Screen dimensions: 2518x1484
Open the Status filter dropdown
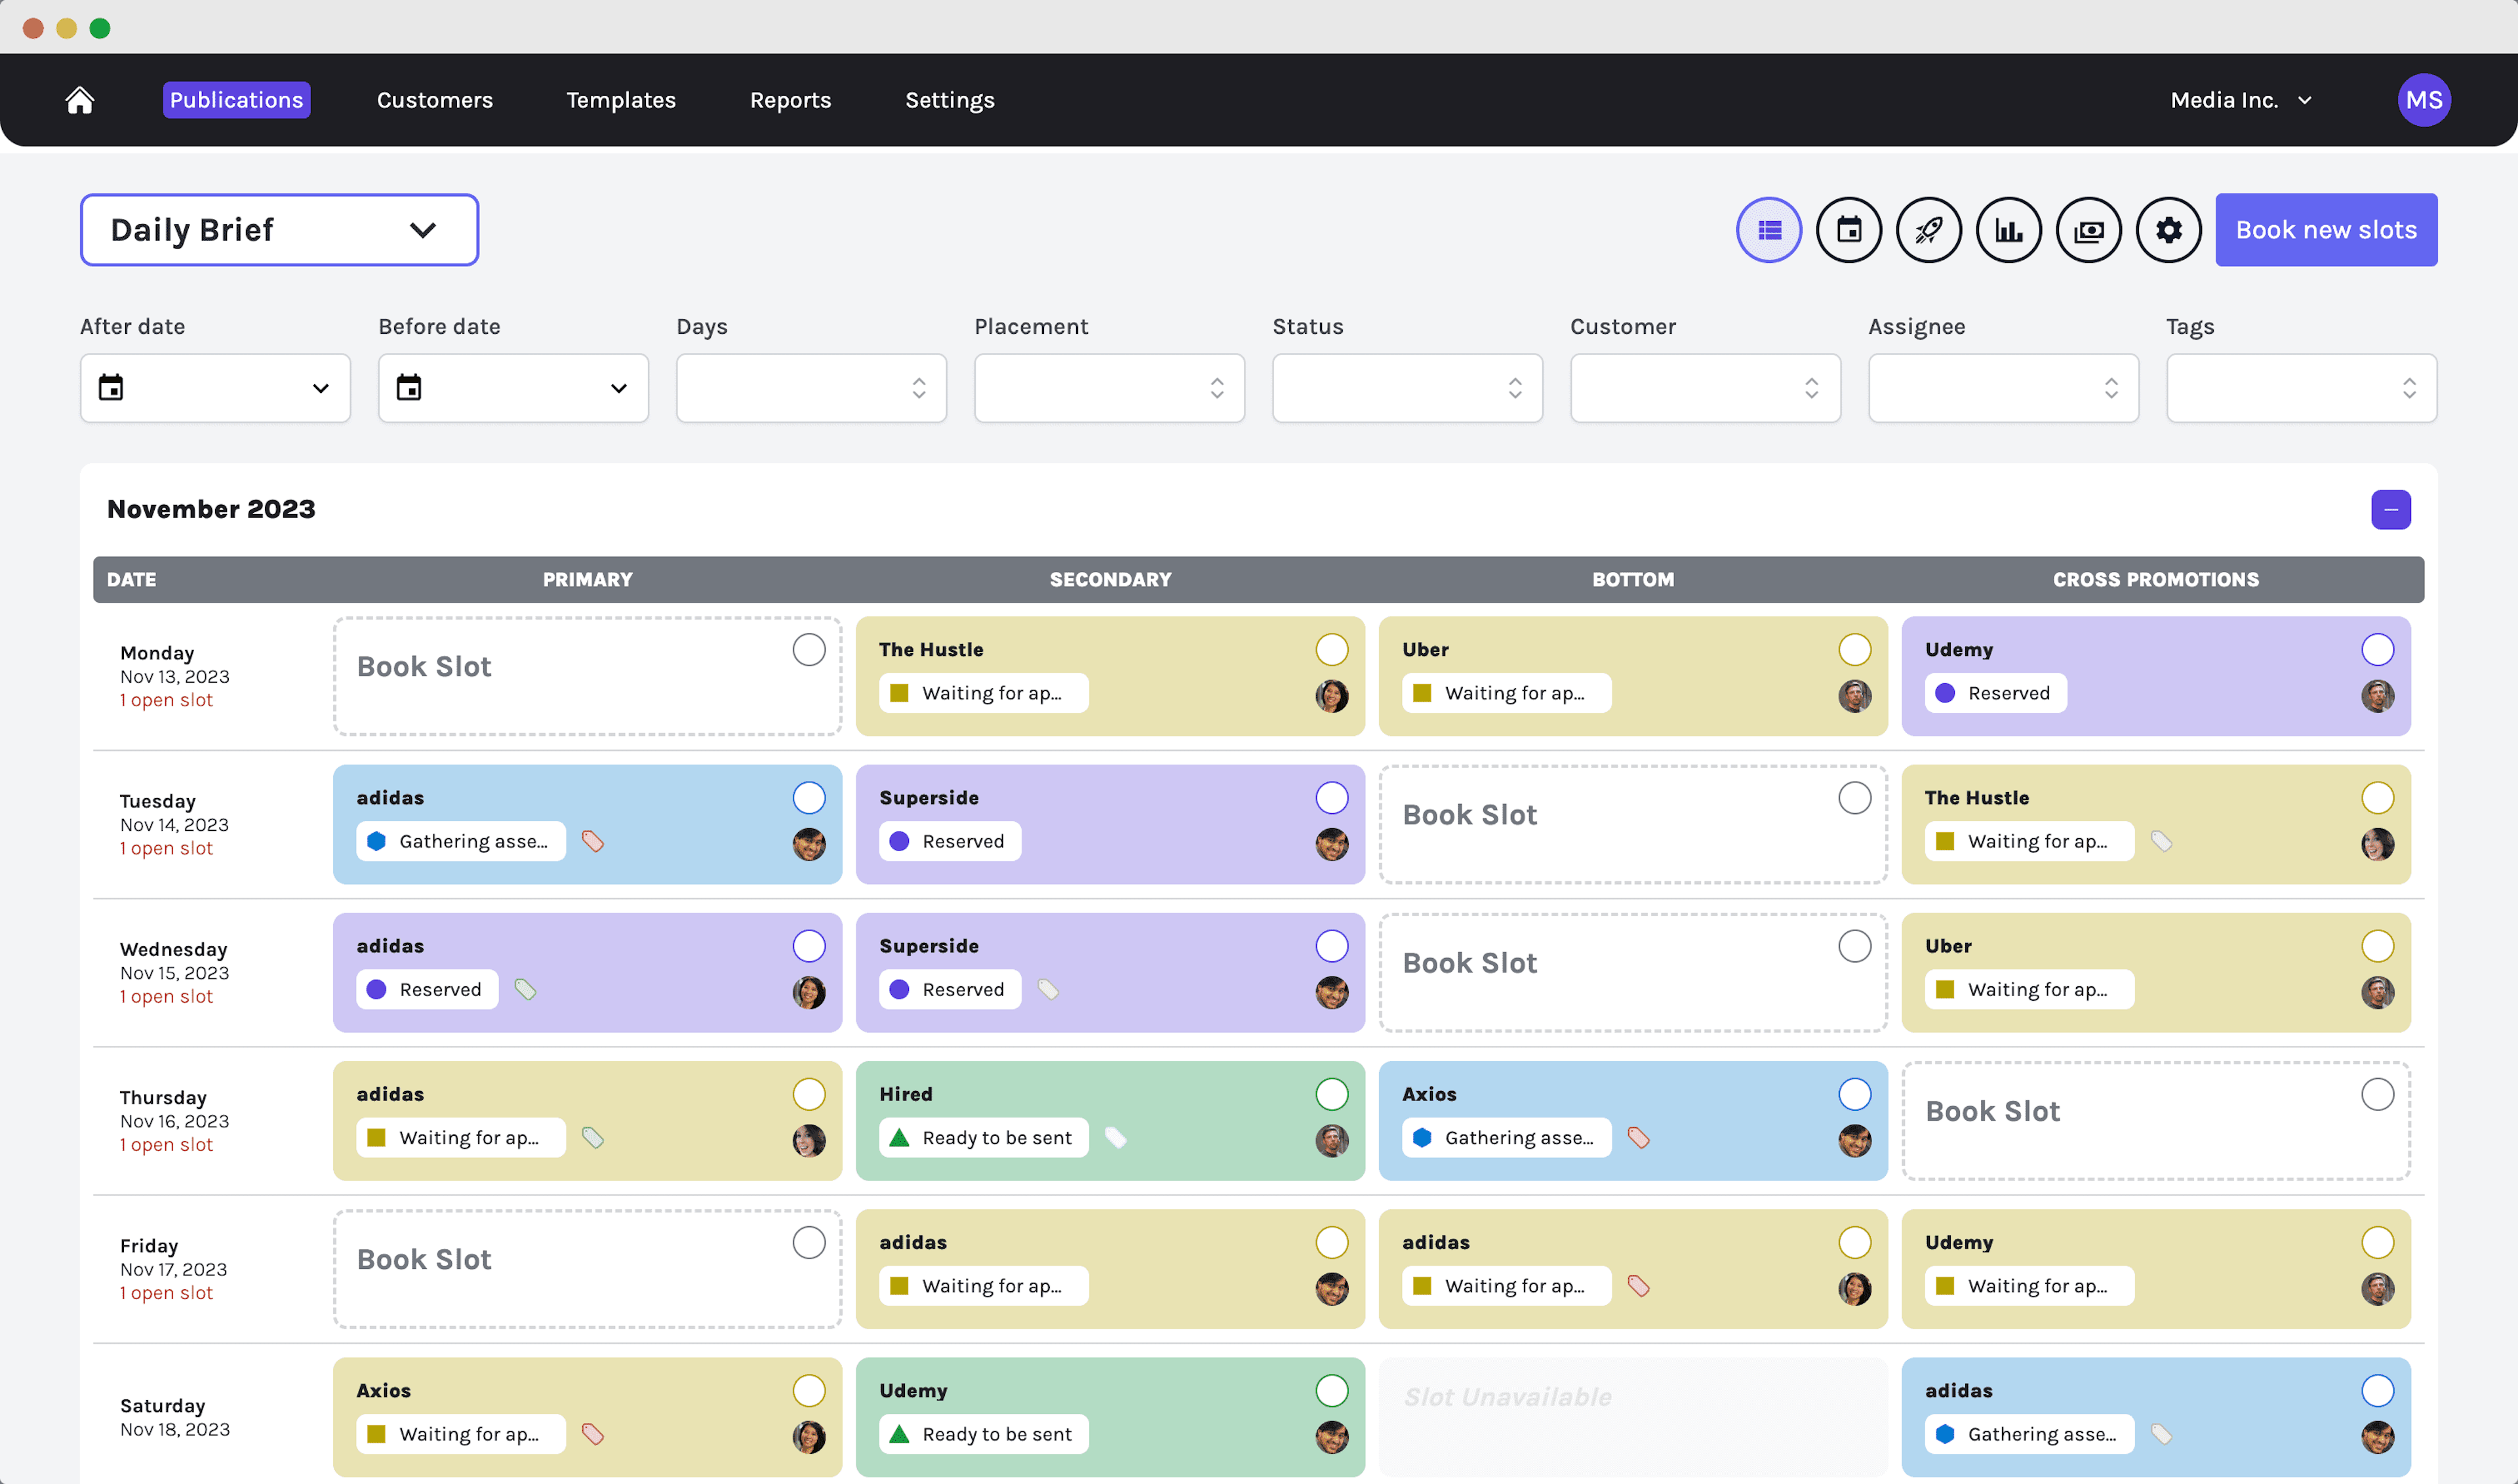1407,387
